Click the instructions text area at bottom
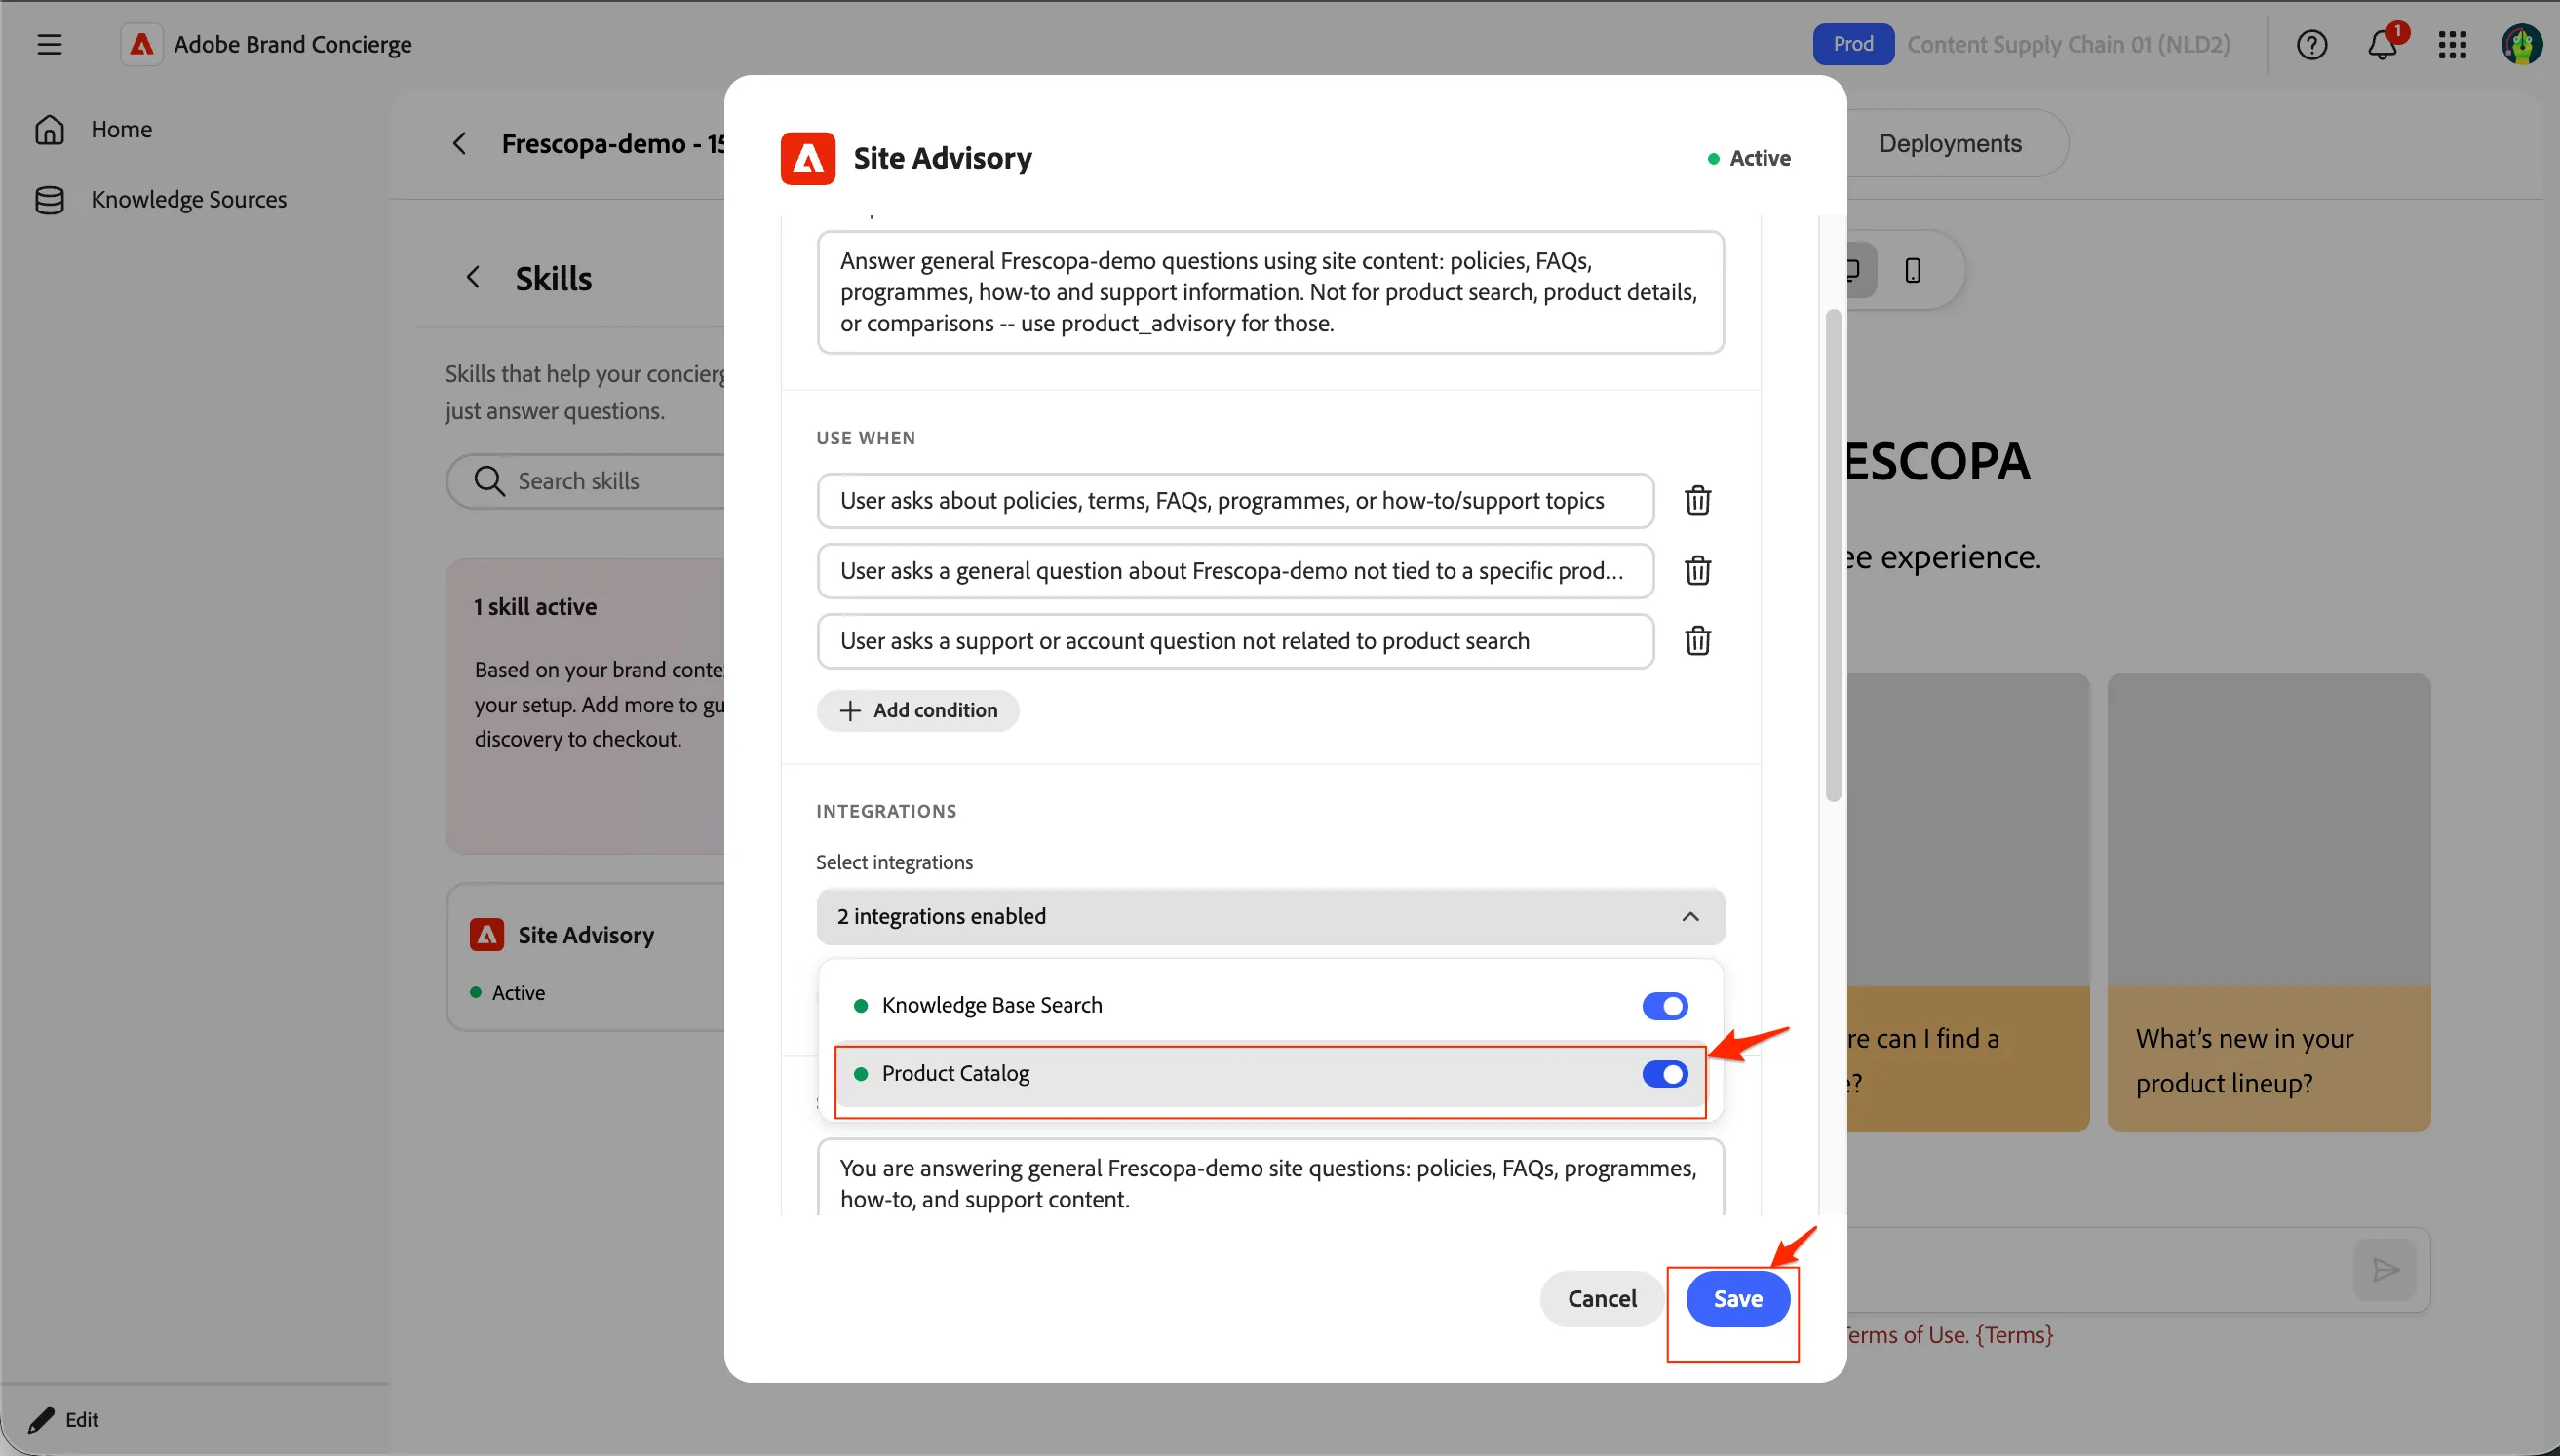 coord(1270,1178)
